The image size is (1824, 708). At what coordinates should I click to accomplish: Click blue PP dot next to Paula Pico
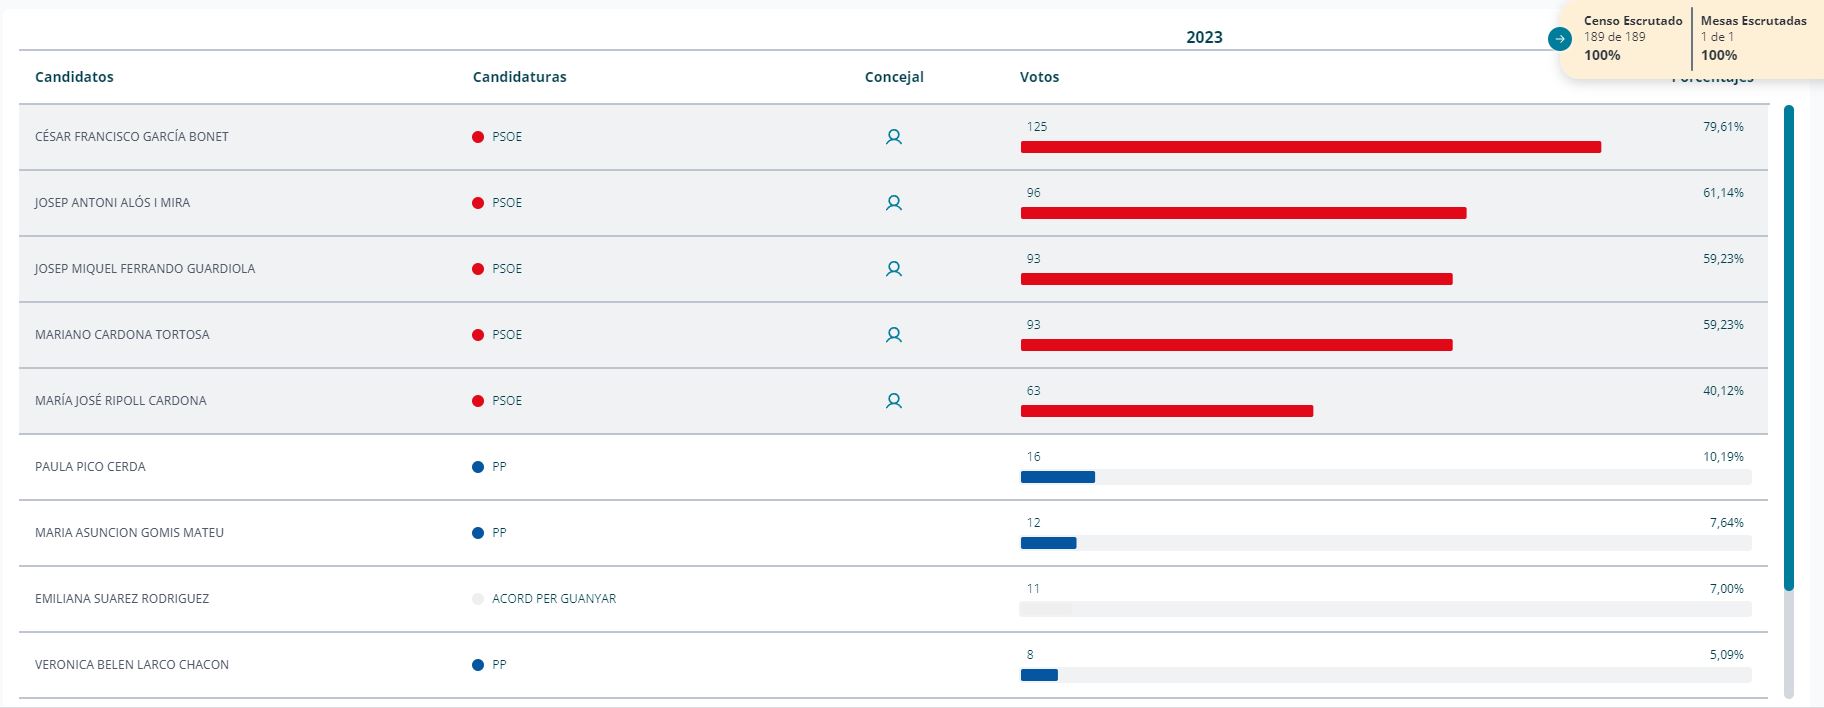pos(478,467)
